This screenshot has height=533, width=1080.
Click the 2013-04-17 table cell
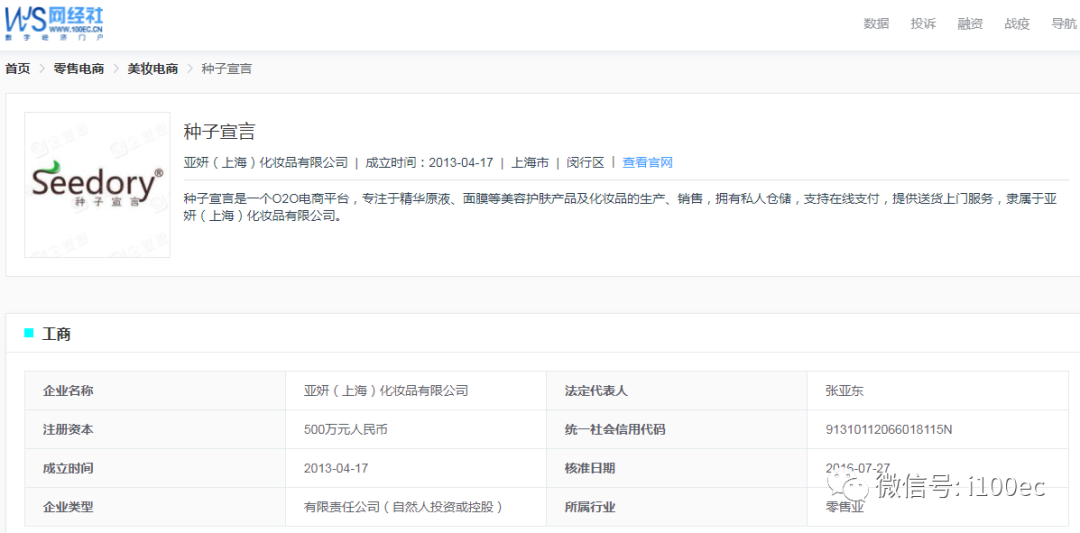416,468
